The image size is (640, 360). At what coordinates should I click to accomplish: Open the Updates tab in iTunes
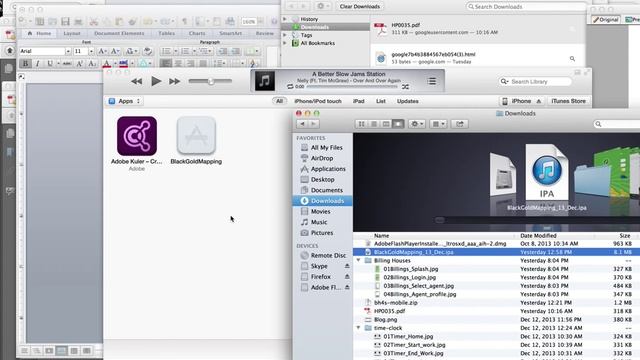tap(407, 101)
